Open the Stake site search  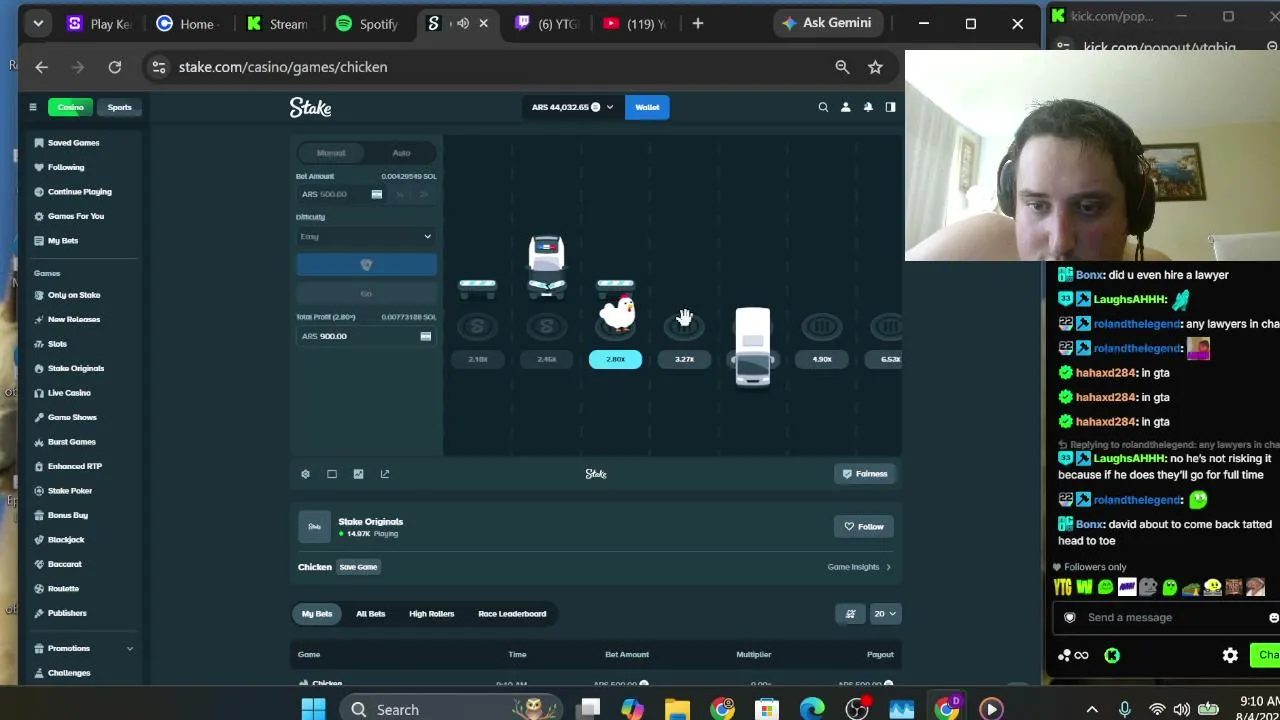point(823,107)
